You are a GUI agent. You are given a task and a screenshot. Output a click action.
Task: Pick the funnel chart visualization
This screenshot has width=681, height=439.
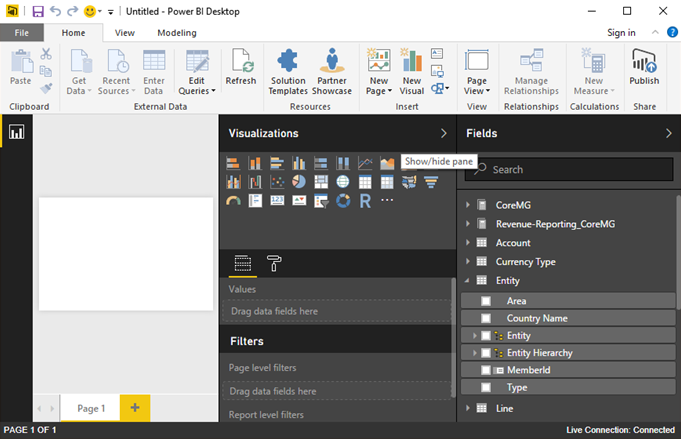pyautogui.click(x=431, y=181)
